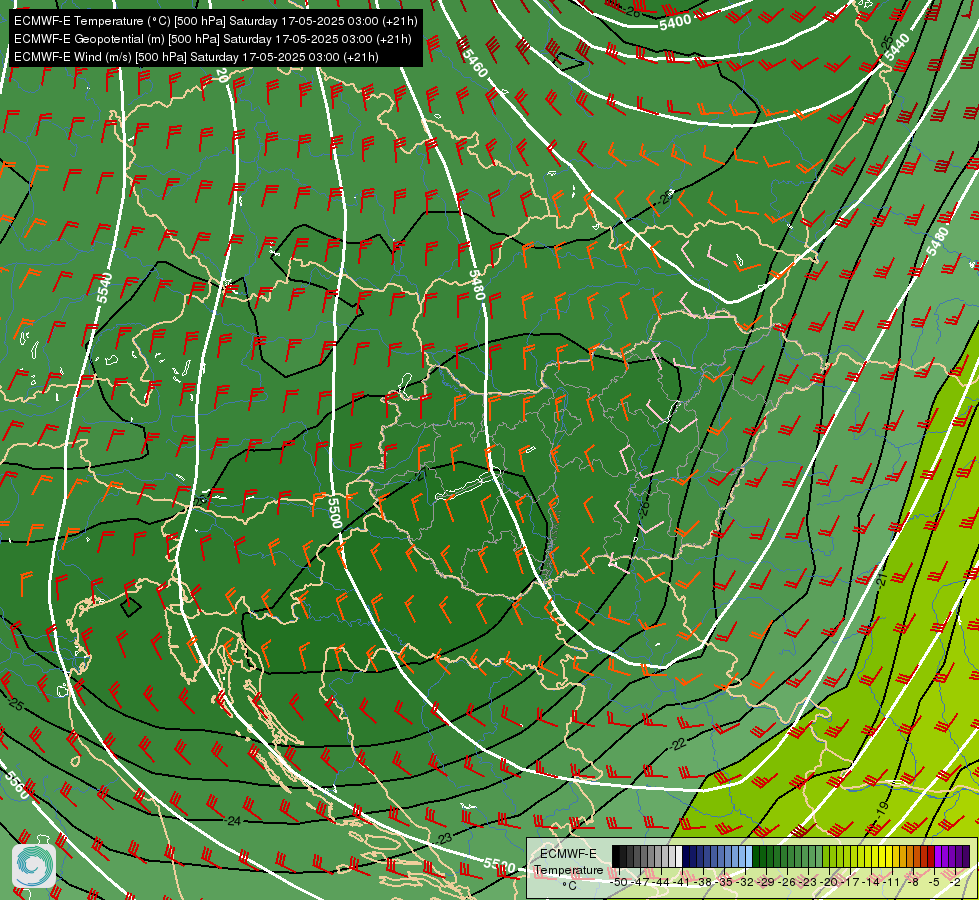Click the 5540 geopotential contour label
The height and width of the screenshot is (900, 979).
[x=105, y=288]
